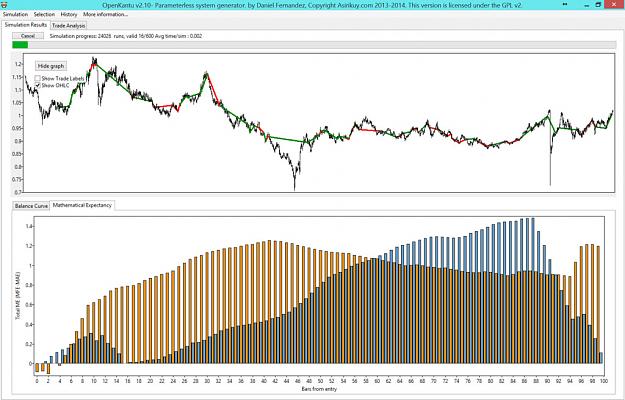Viewport: 625px width, 400px height.
Task: Select the Mathematical Expectancy tab
Action: tap(83, 205)
